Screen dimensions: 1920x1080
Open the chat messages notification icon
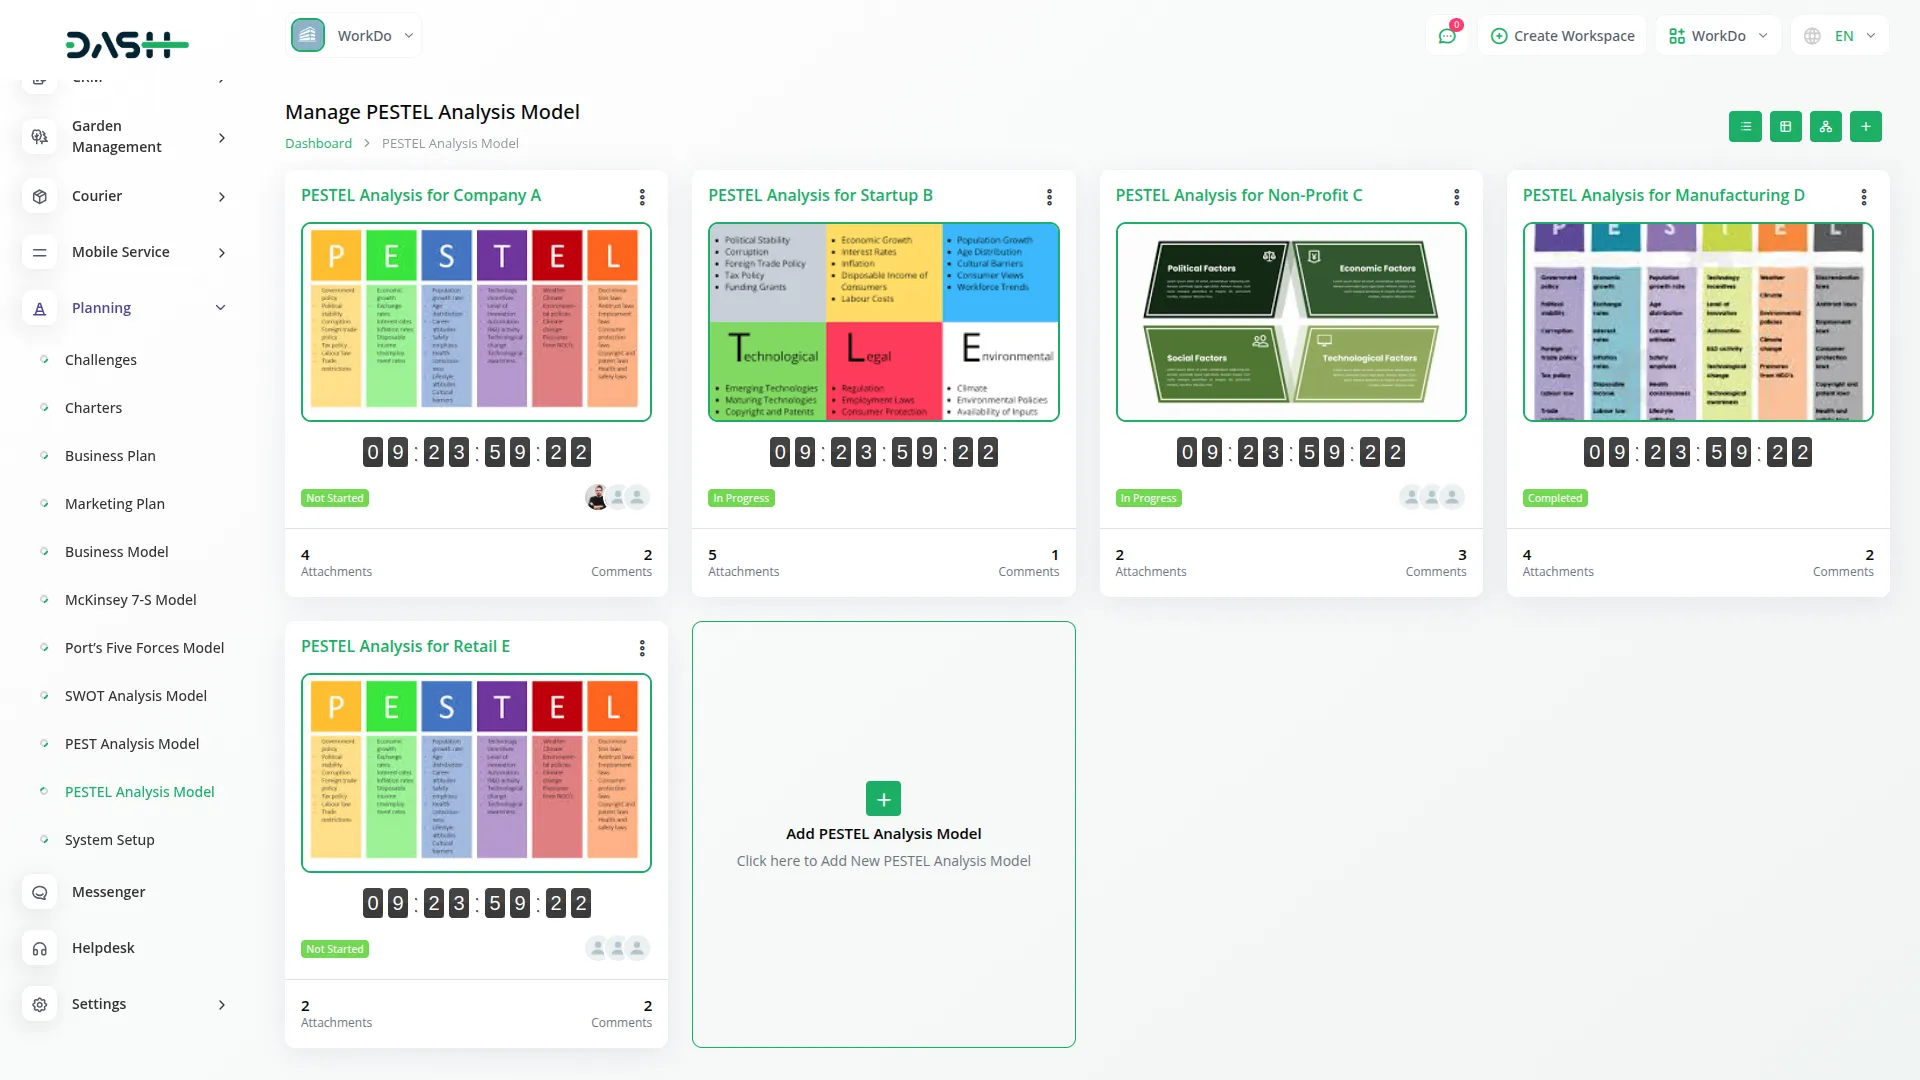coord(1446,36)
